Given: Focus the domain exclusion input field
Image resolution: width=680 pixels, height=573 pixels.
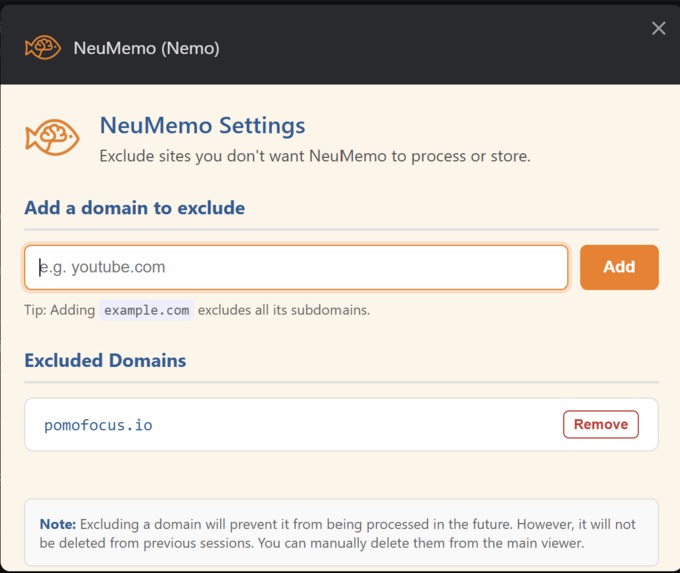Looking at the screenshot, I should [x=296, y=267].
